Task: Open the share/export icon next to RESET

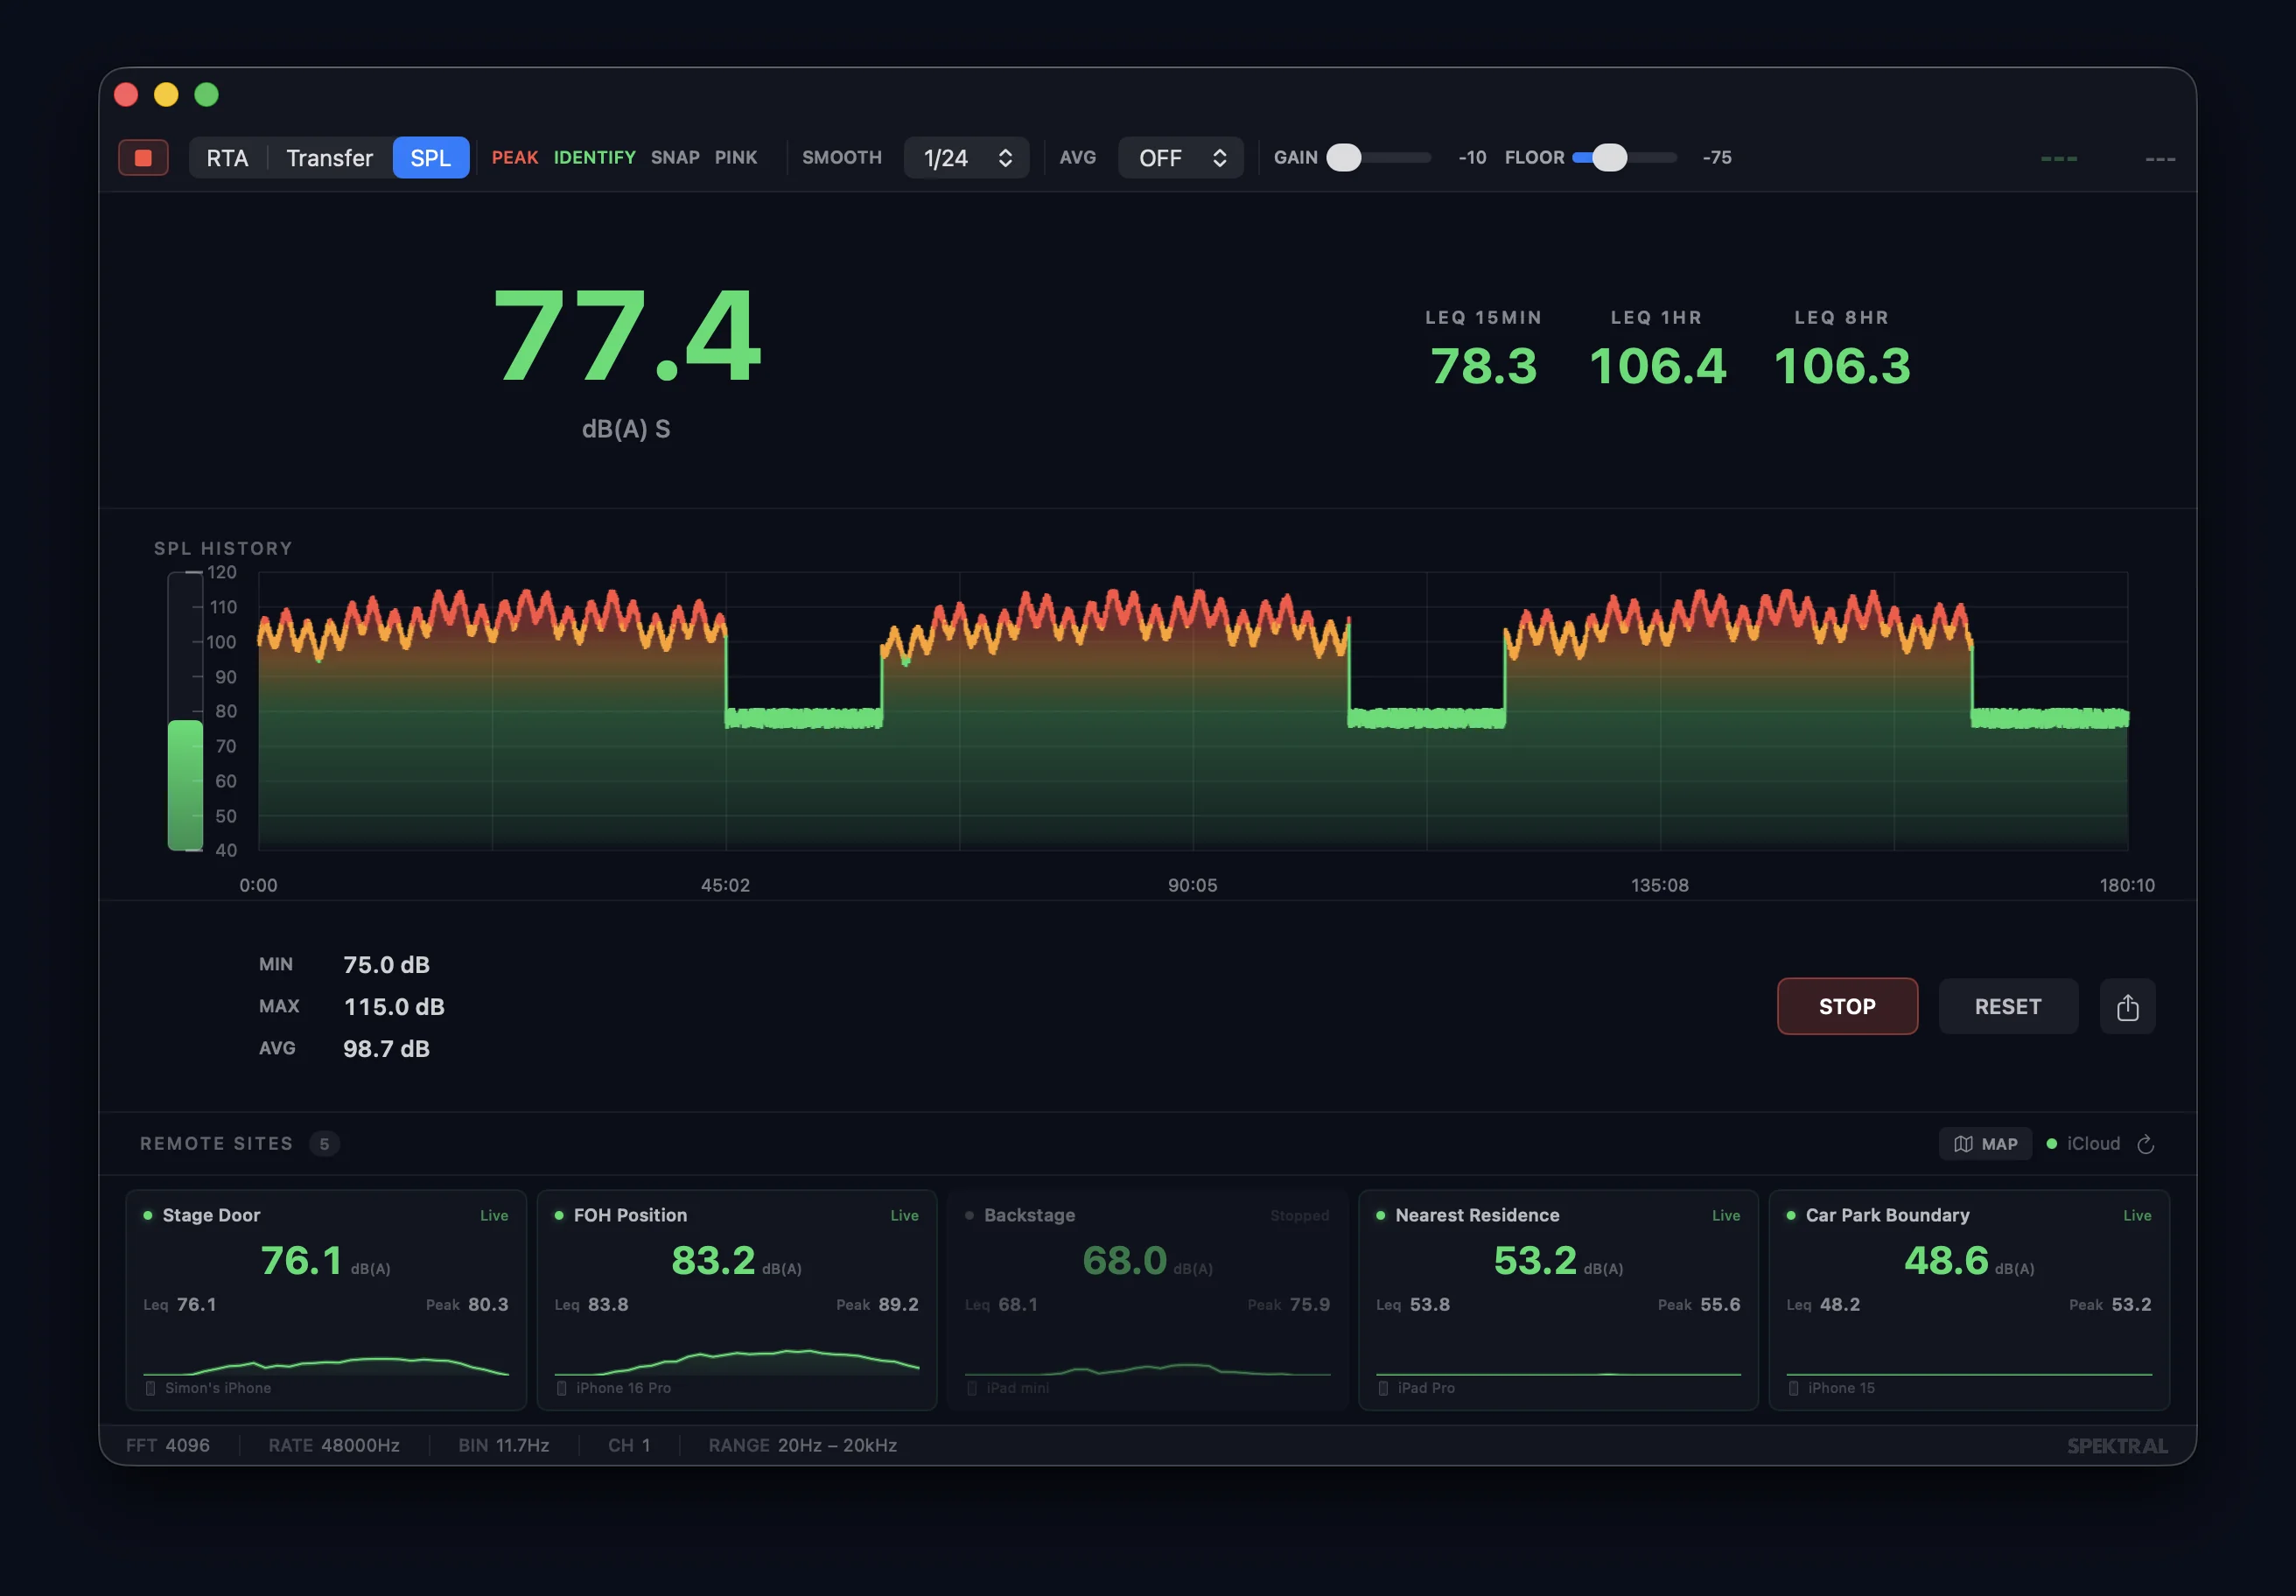Action: click(2127, 1006)
